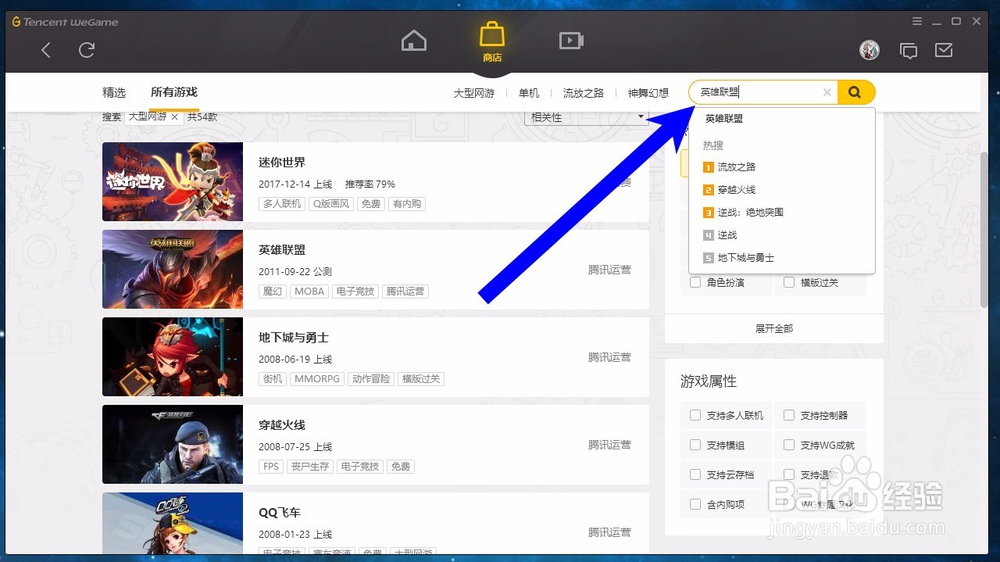Click the FPS tag on 穿越火线
The height and width of the screenshot is (562, 1000).
[271, 466]
